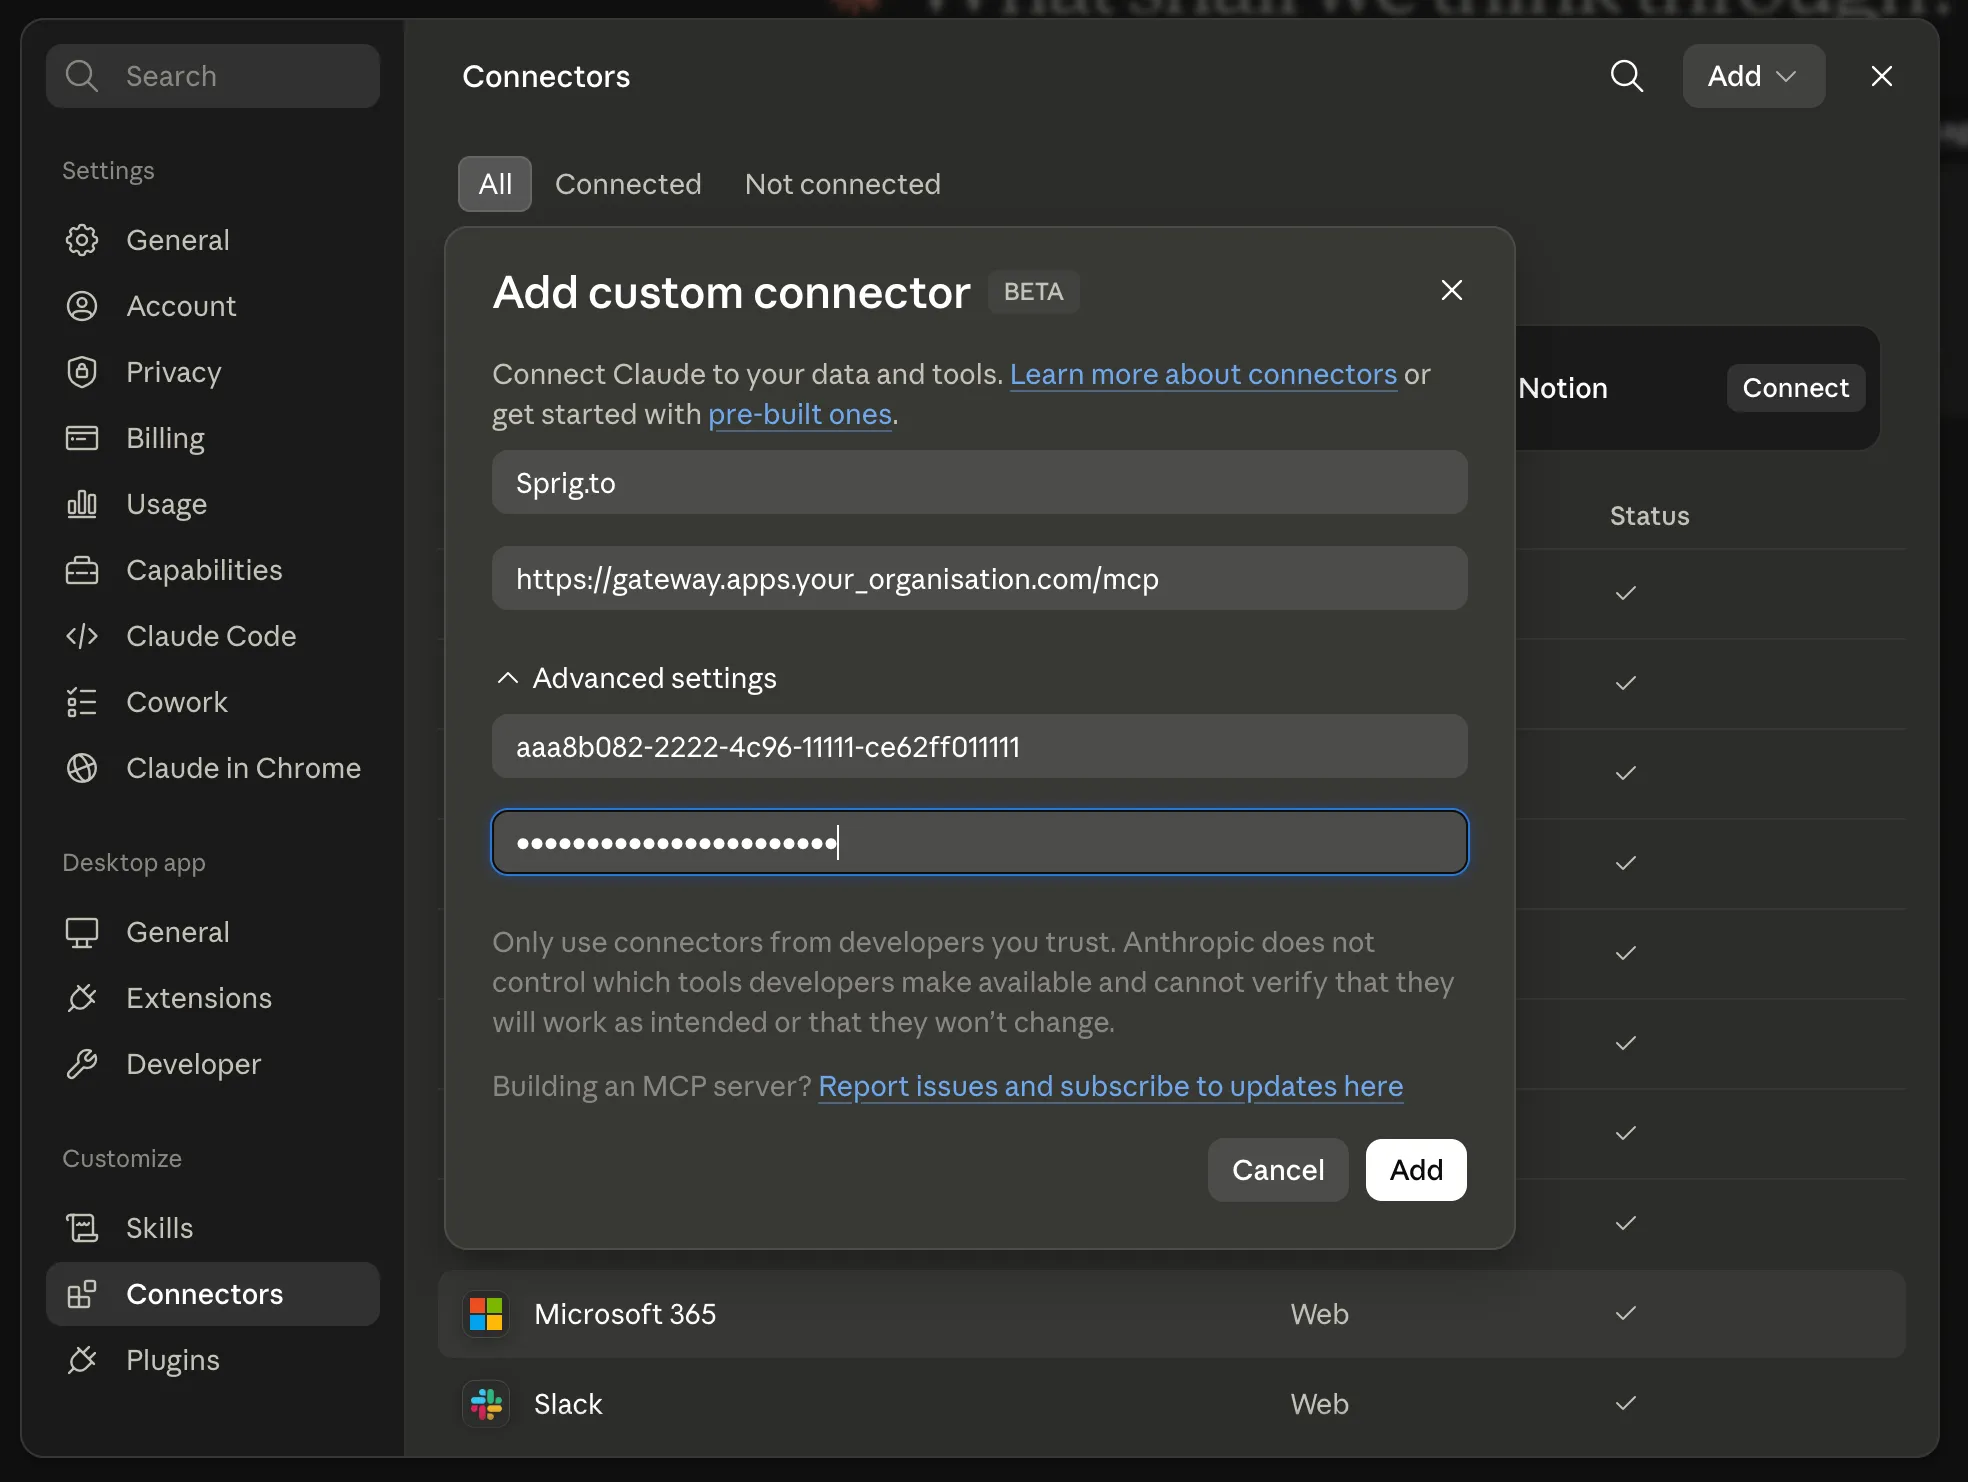Click the Desktop app General monitor icon
This screenshot has height=1482, width=1968.
click(x=82, y=932)
